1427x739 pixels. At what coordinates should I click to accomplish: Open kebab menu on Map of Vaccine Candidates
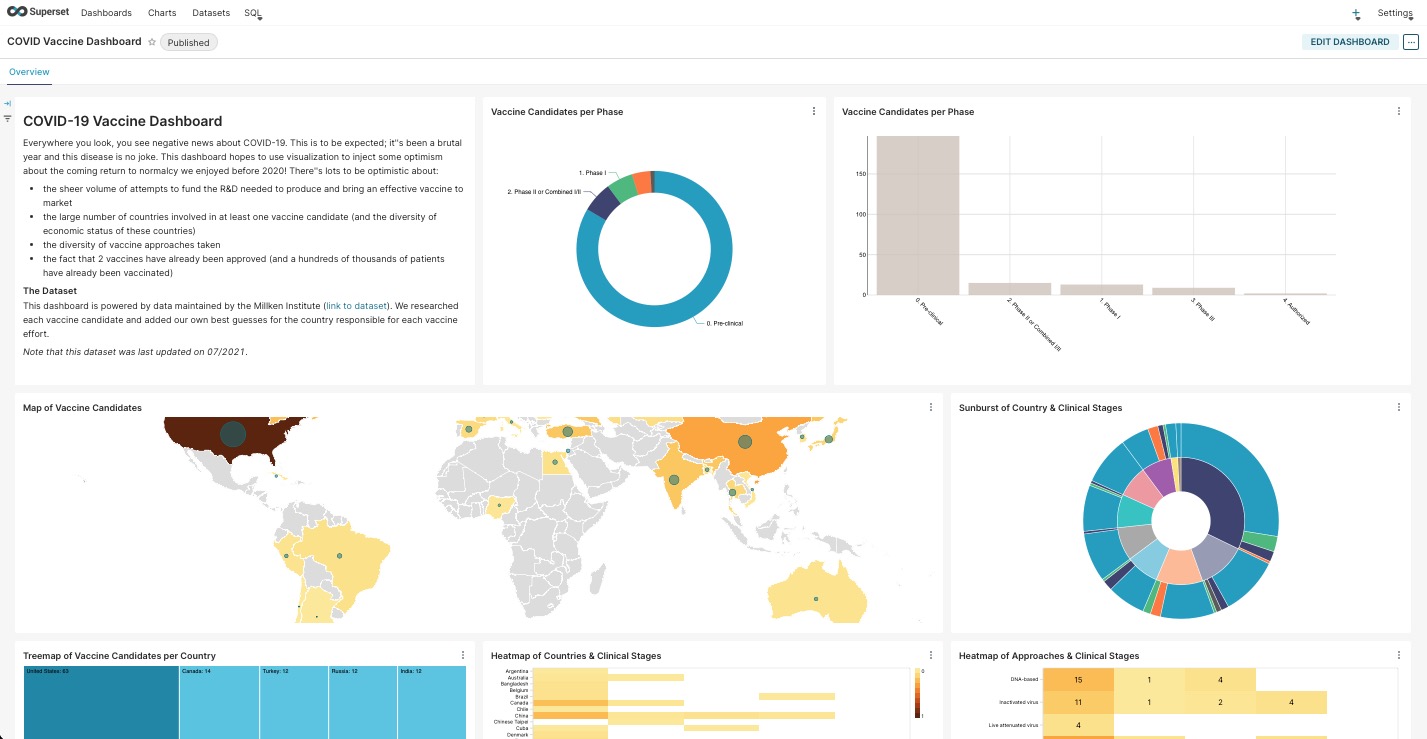(x=931, y=407)
